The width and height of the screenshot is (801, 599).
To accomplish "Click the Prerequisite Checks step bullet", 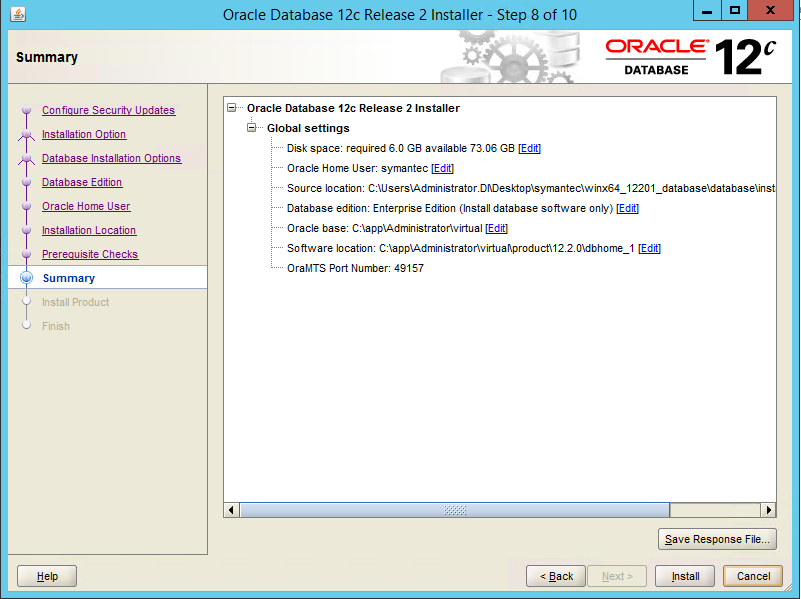I will [x=27, y=254].
